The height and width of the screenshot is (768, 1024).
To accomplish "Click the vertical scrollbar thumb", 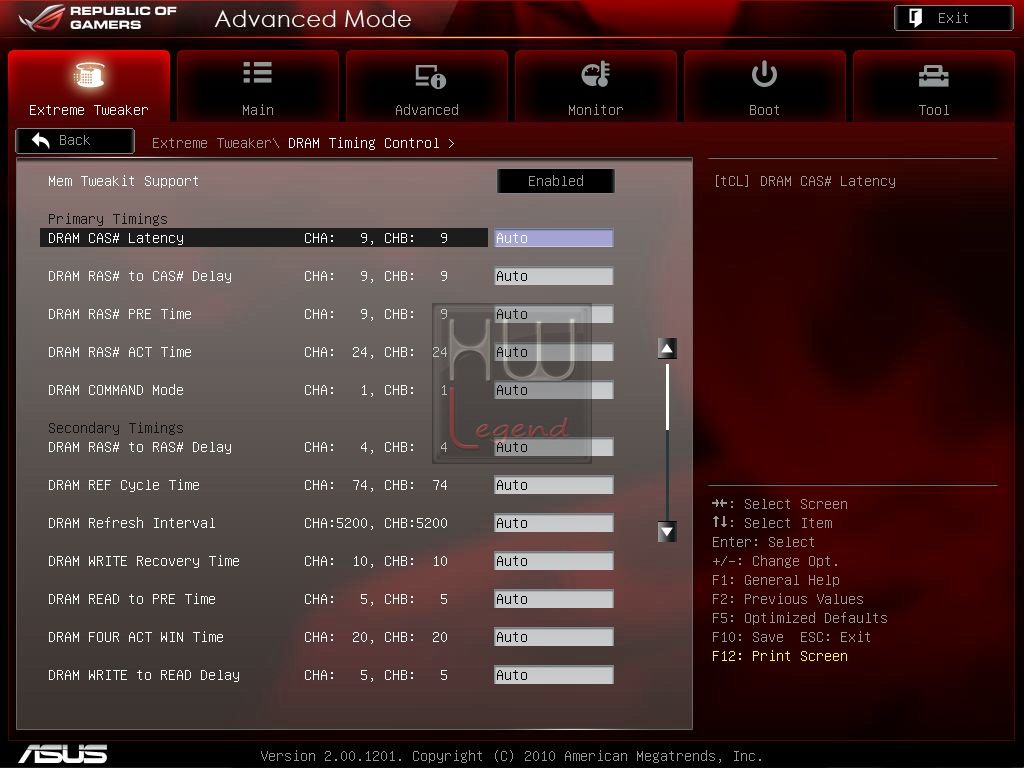I will point(667,397).
